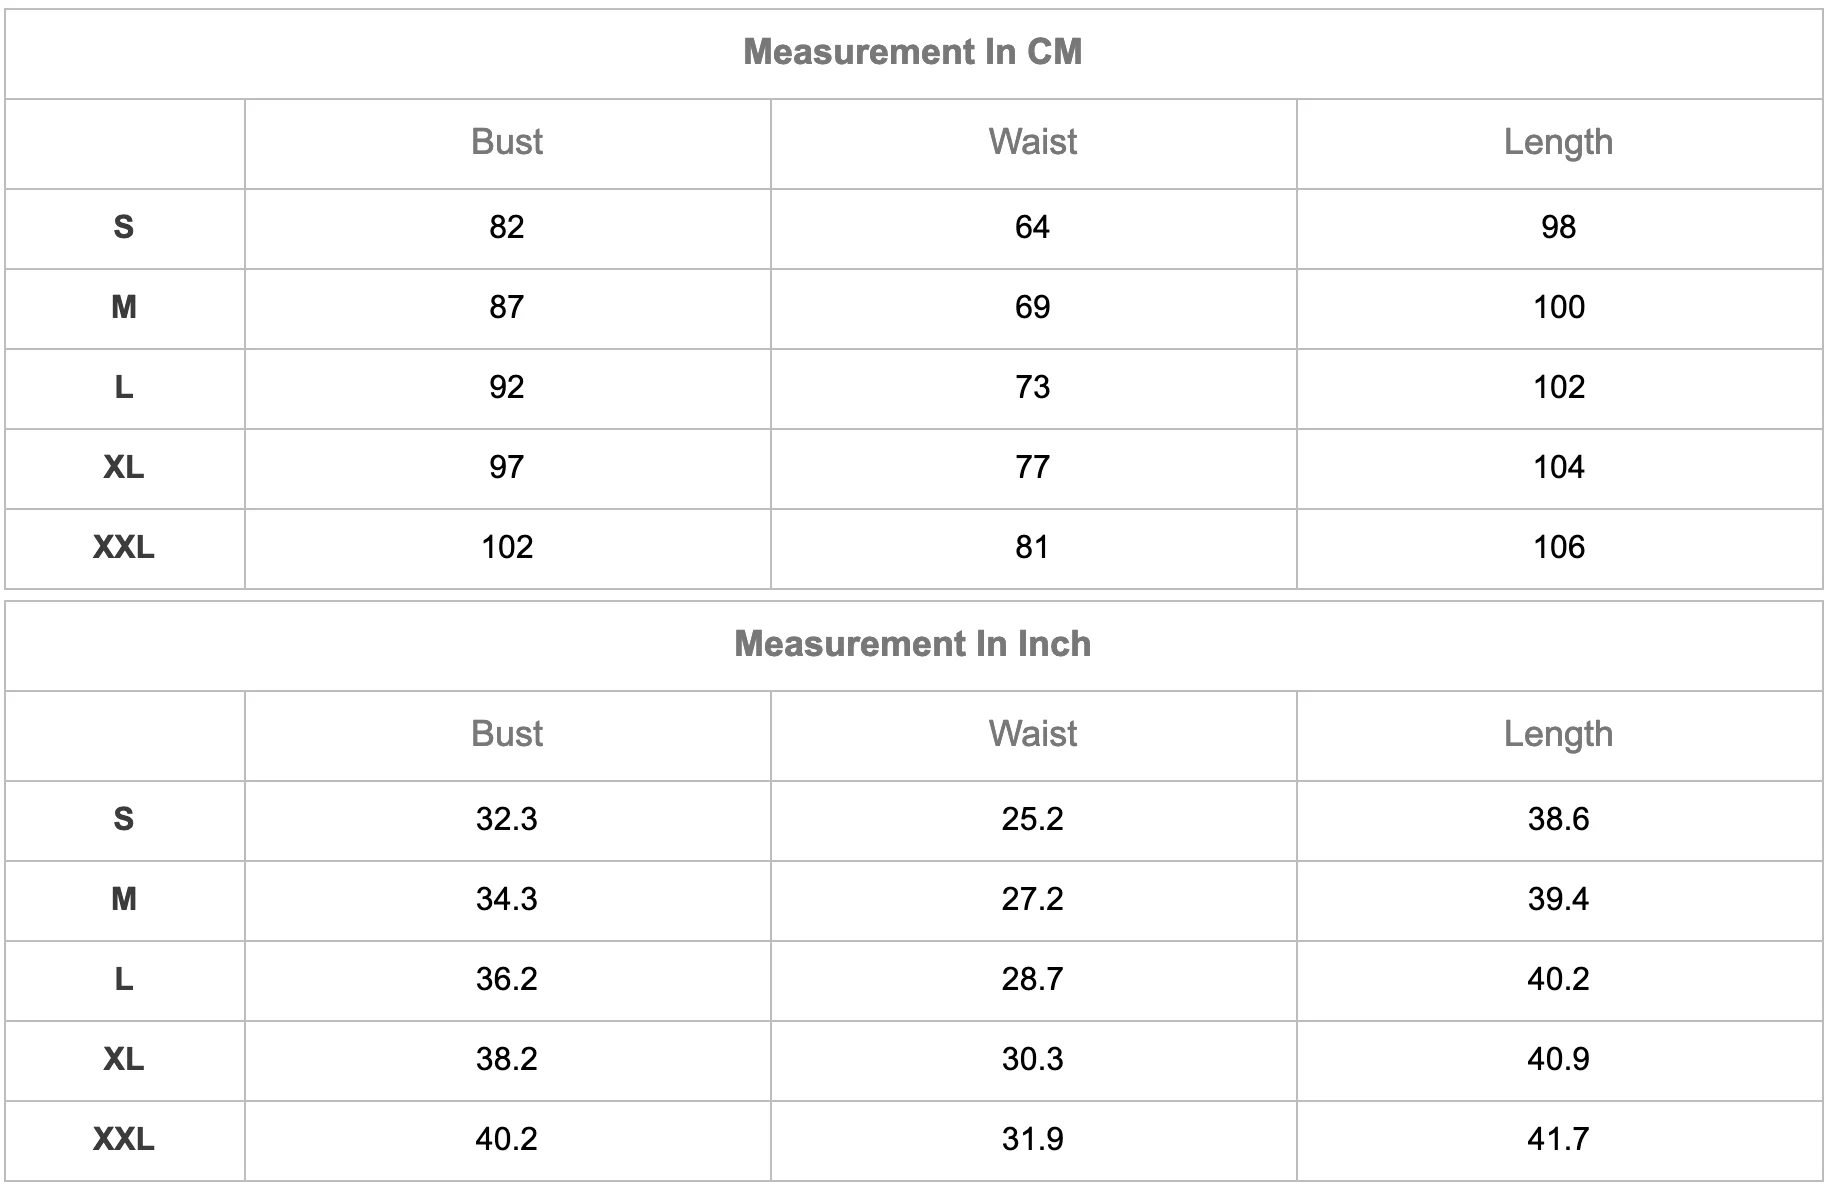Click the waist value 69 cell
The width and height of the screenshot is (1836, 1194).
click(1033, 308)
